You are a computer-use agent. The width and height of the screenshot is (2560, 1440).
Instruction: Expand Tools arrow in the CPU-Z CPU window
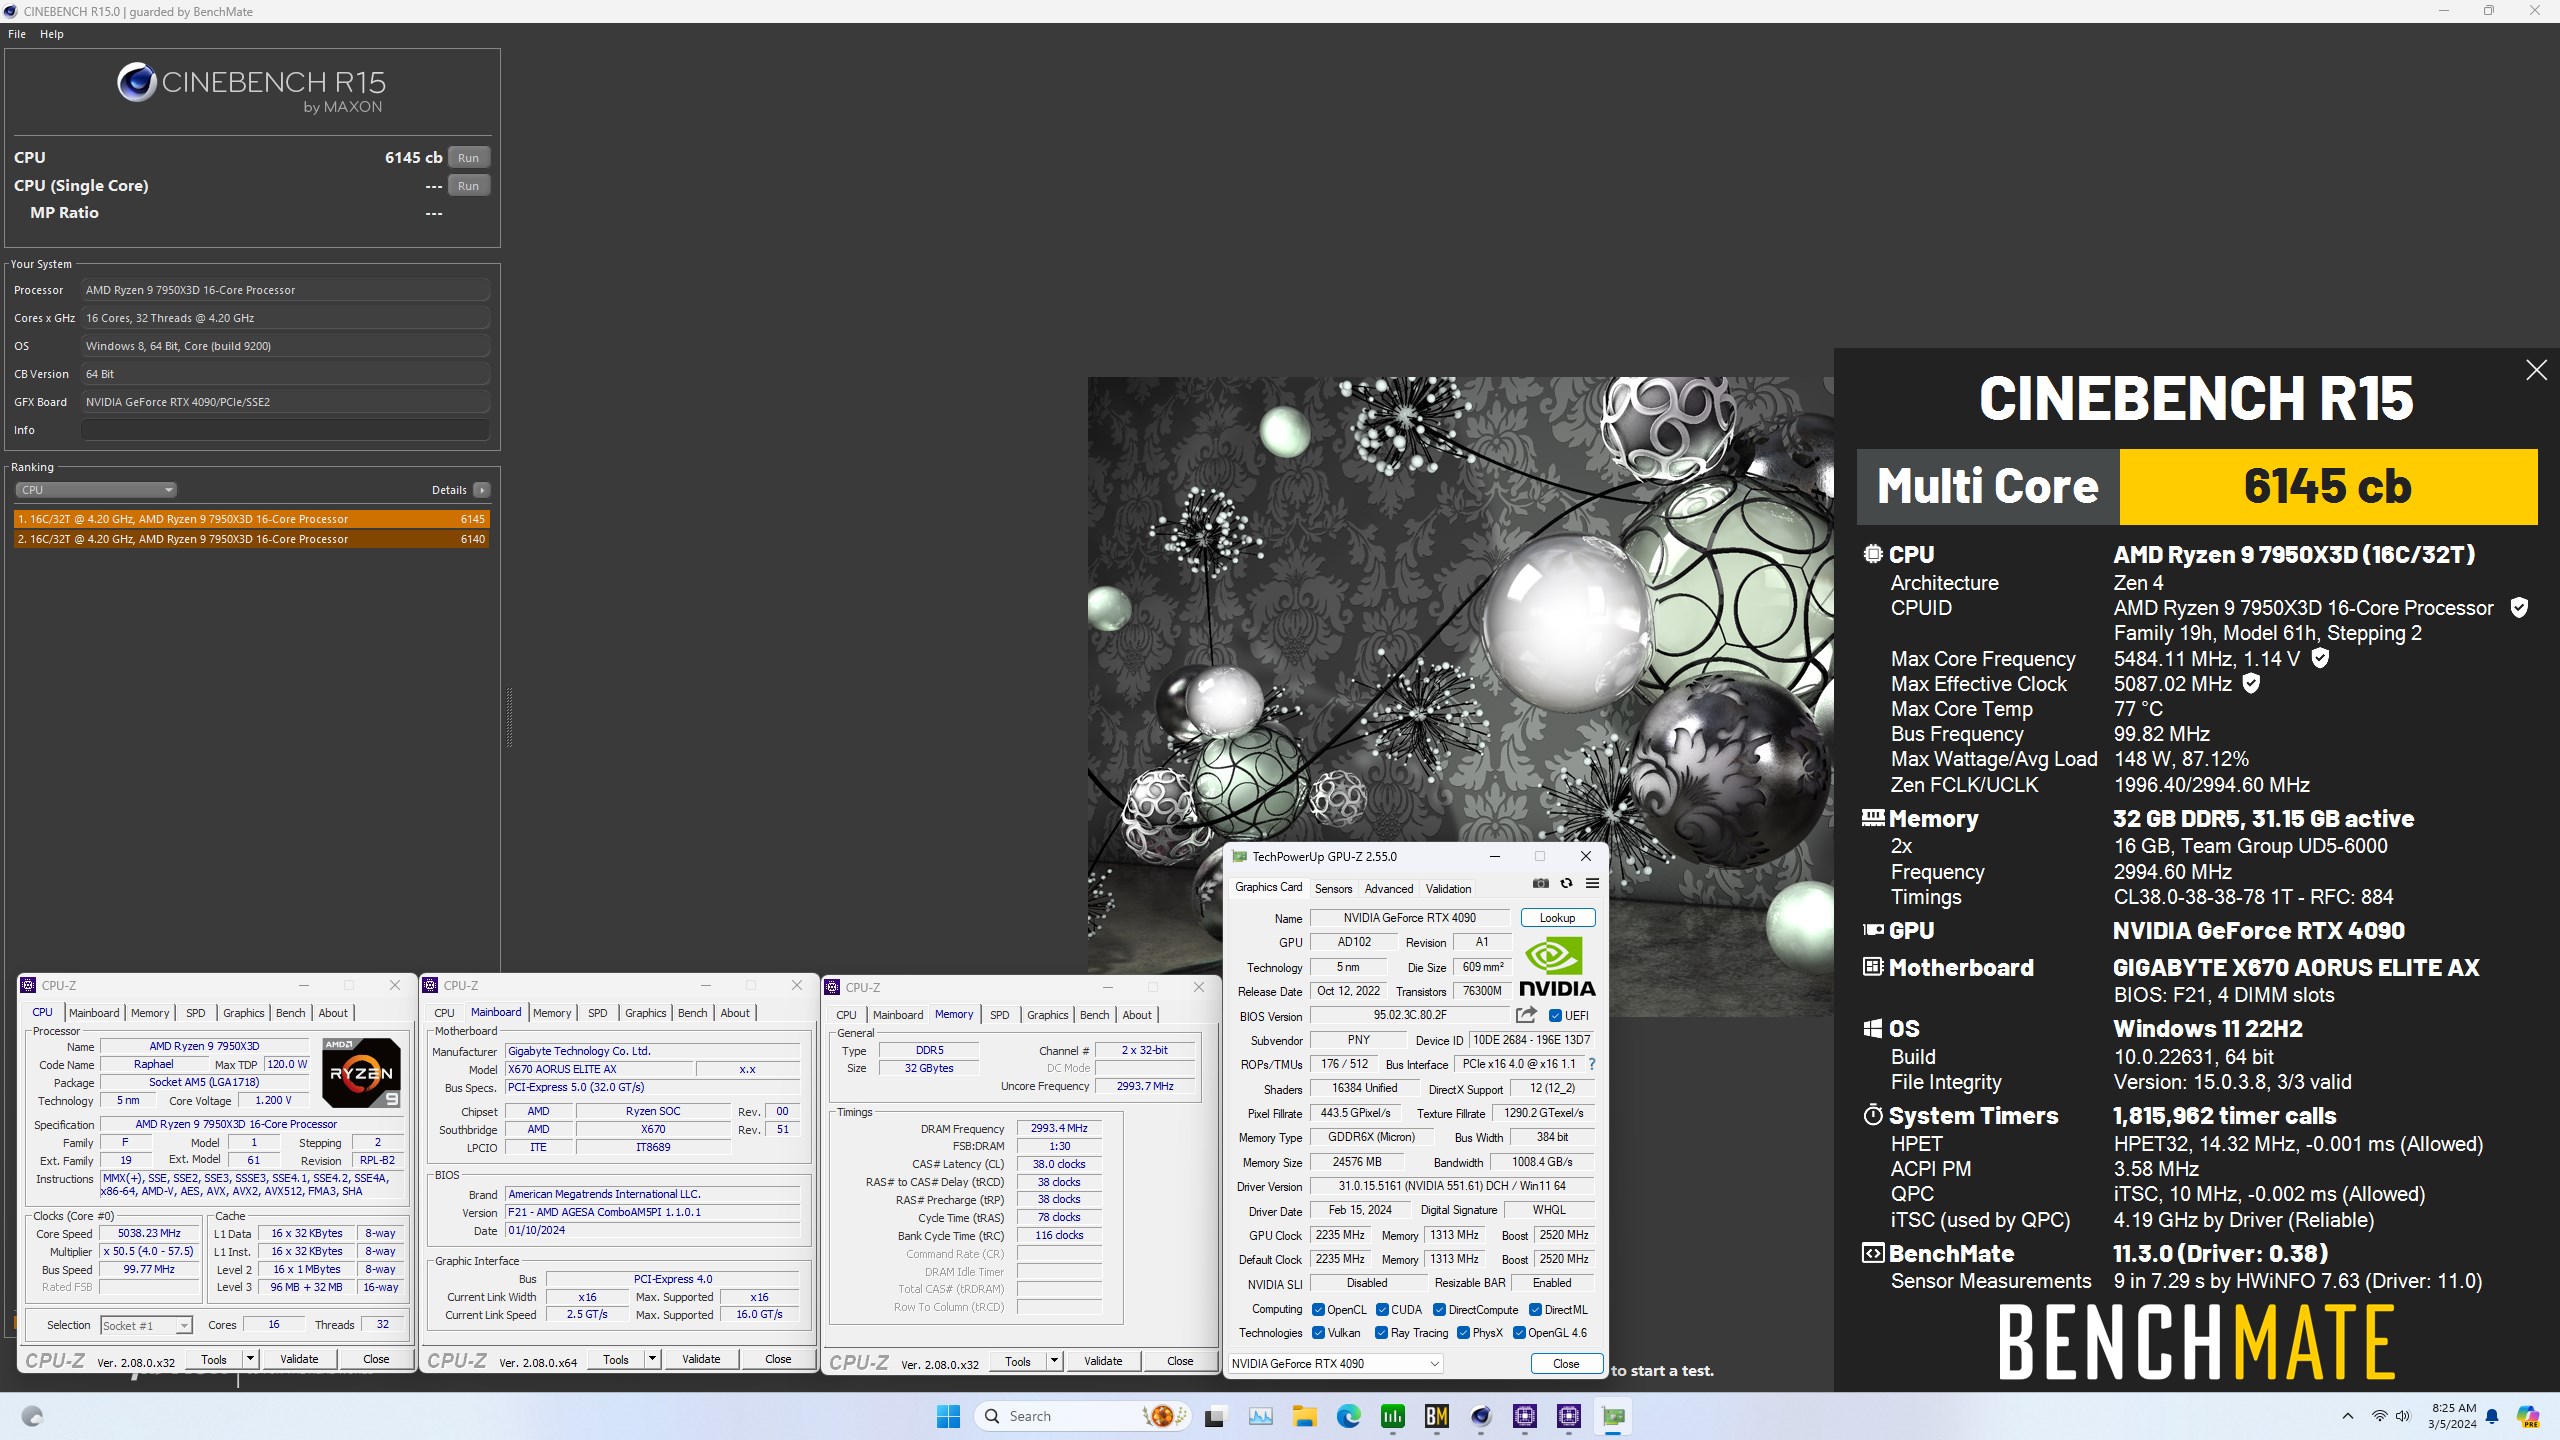[251, 1359]
